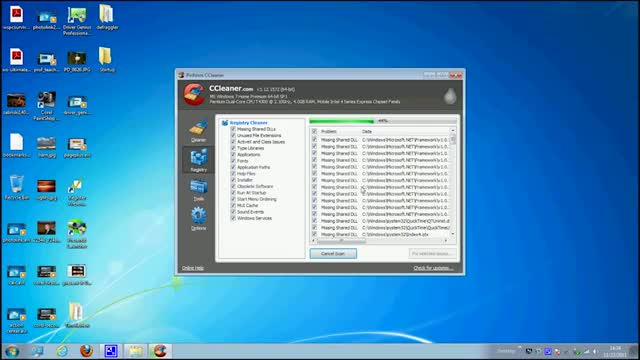Click the Recycle Bin desktop icon
Viewport: 640px width, 360px height.
click(x=16, y=187)
